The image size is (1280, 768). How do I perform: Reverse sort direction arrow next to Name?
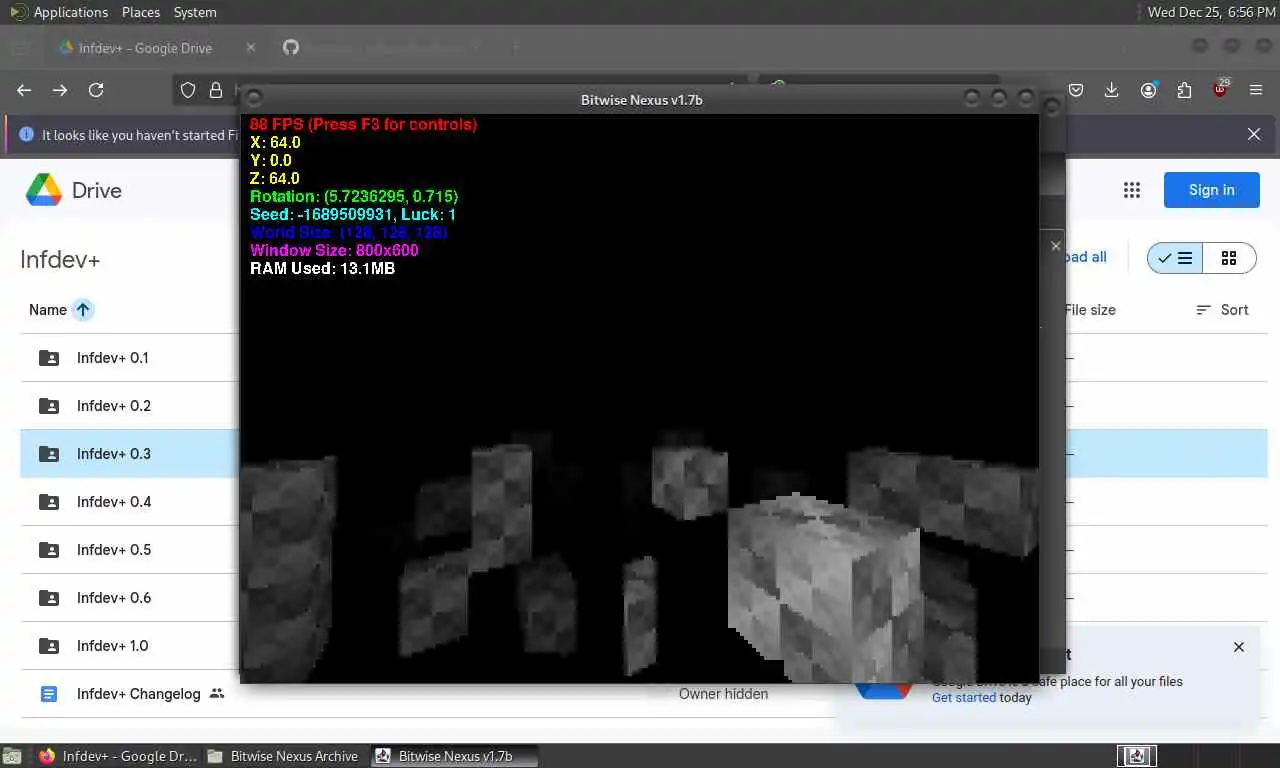pos(83,310)
